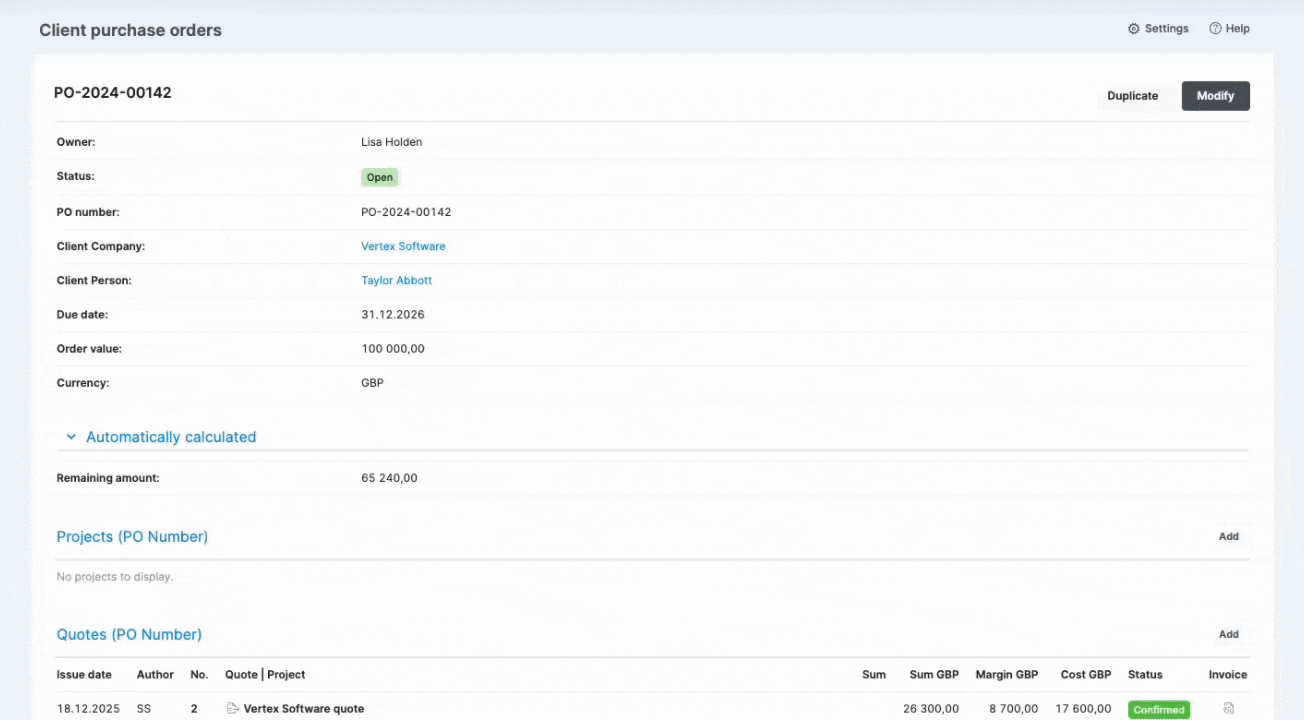Click the invoice icon in the quote row
Image resolution: width=1304 pixels, height=720 pixels.
pyautogui.click(x=1228, y=709)
